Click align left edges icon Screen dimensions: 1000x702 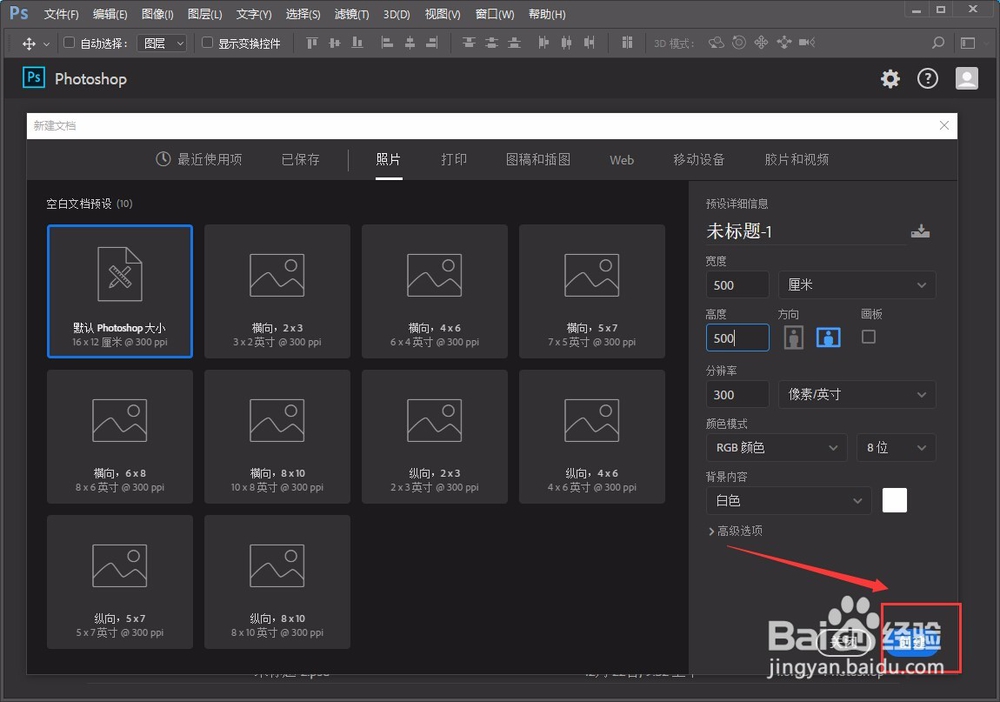(x=386, y=43)
